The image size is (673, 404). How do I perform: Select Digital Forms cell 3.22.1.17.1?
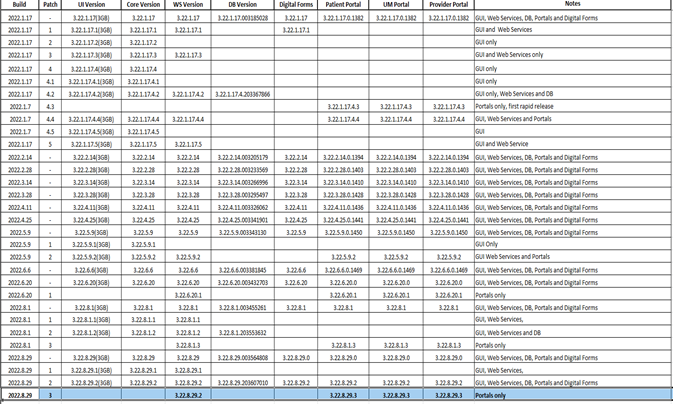[x=295, y=31]
